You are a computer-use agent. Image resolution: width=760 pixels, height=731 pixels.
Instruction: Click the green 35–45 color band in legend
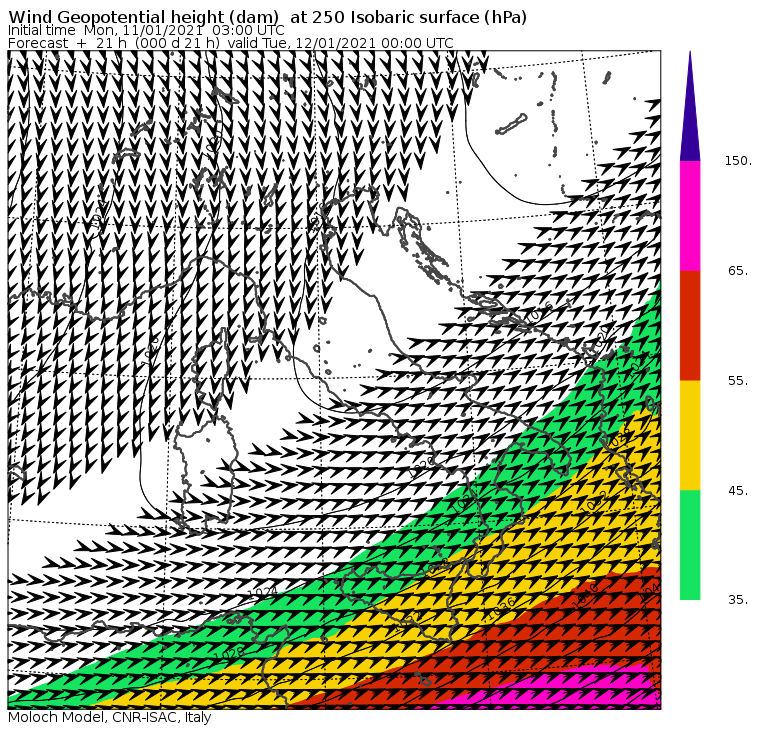pyautogui.click(x=690, y=545)
